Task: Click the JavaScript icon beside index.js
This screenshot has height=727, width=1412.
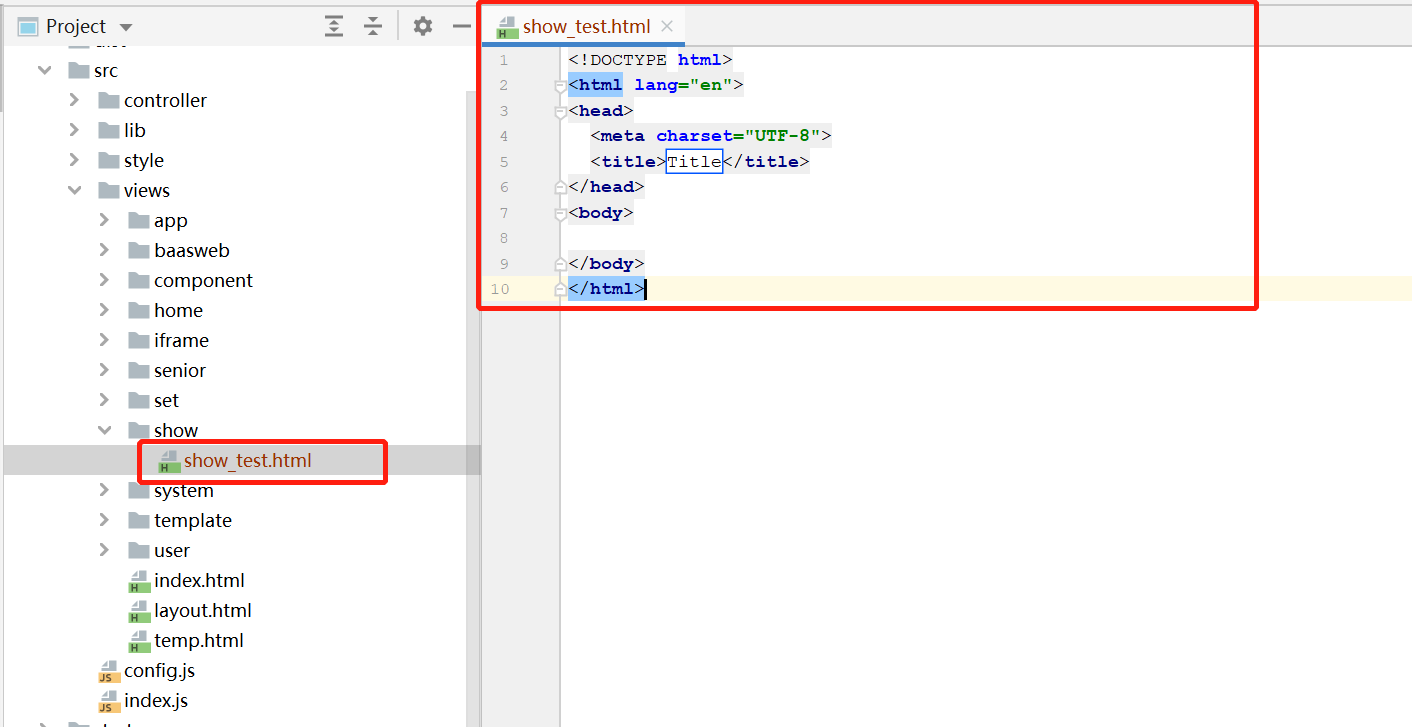Action: (x=108, y=700)
